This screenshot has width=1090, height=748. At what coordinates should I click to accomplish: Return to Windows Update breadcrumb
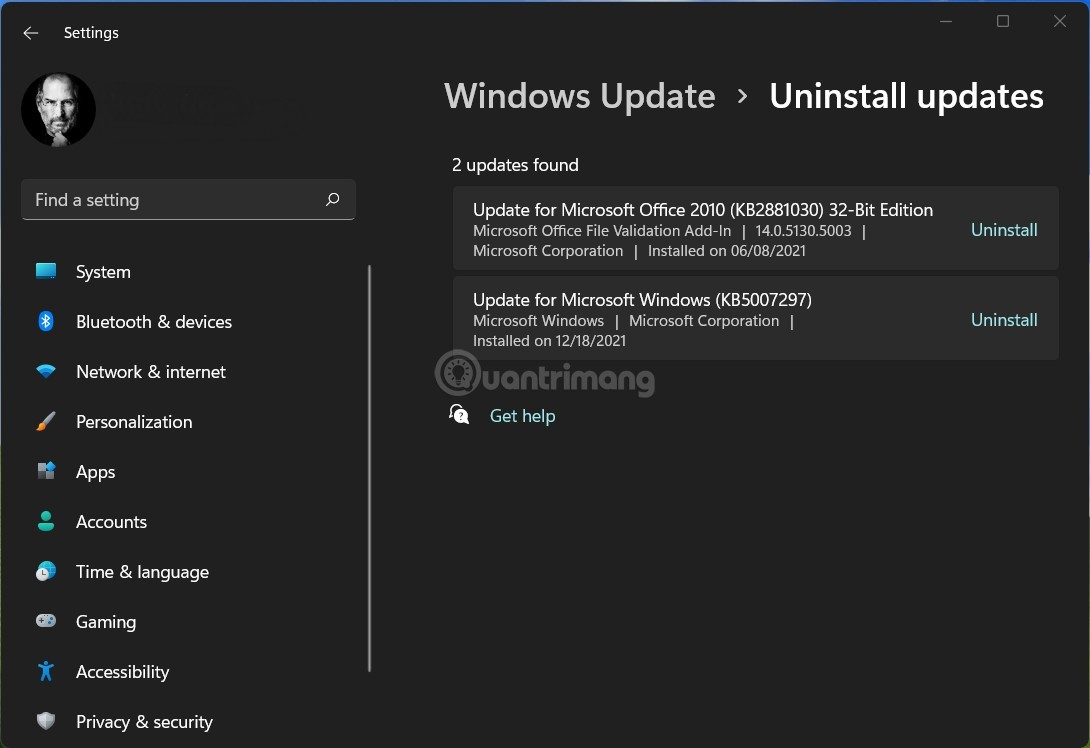580,96
